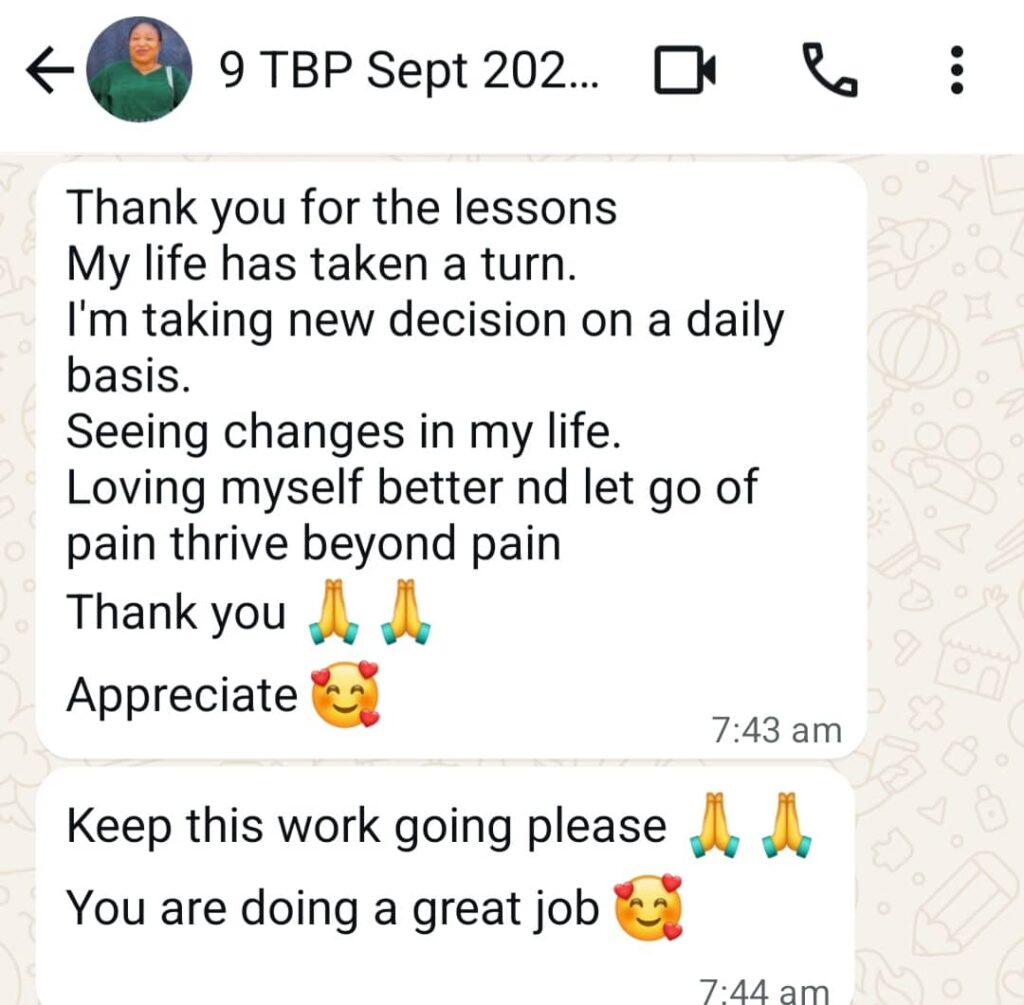Tap first folded hands emoji after "Thank you"
Screen dimensions: 1024x1005
pyautogui.click(x=334, y=611)
